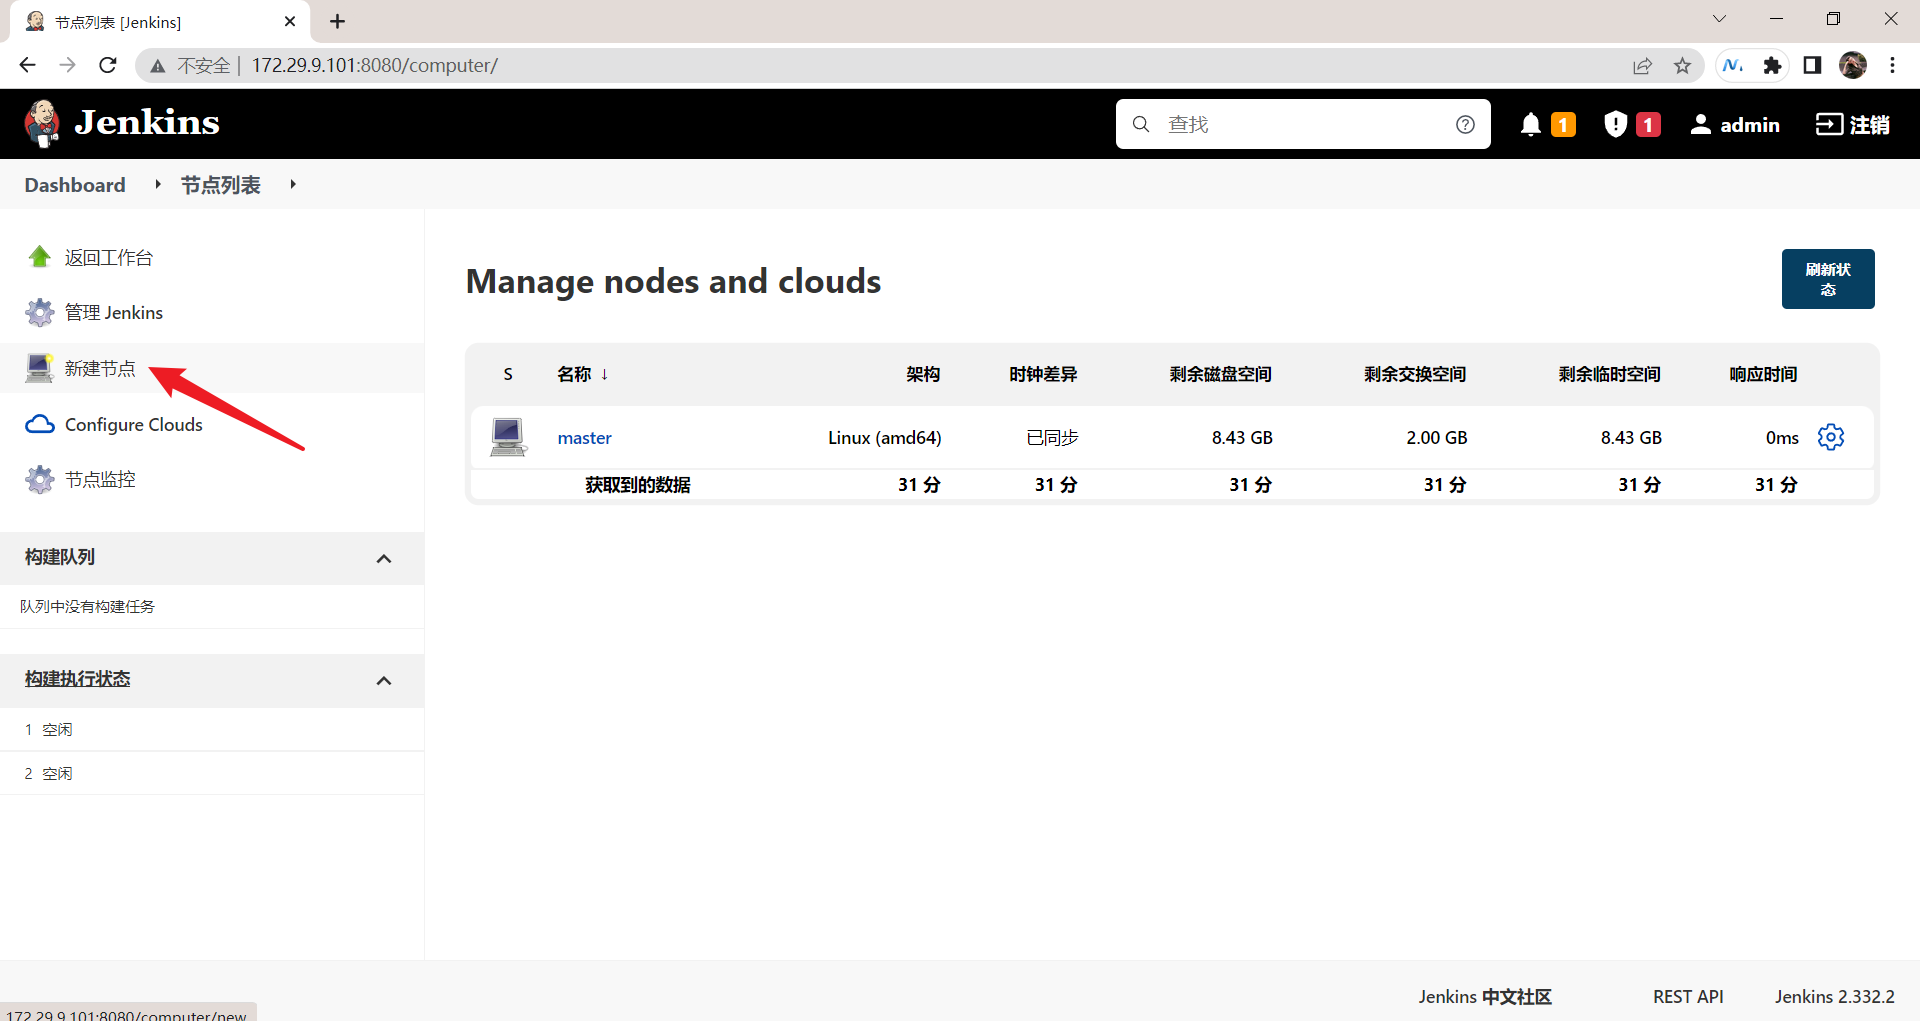Go forward with the browser forward arrow

[x=67, y=65]
